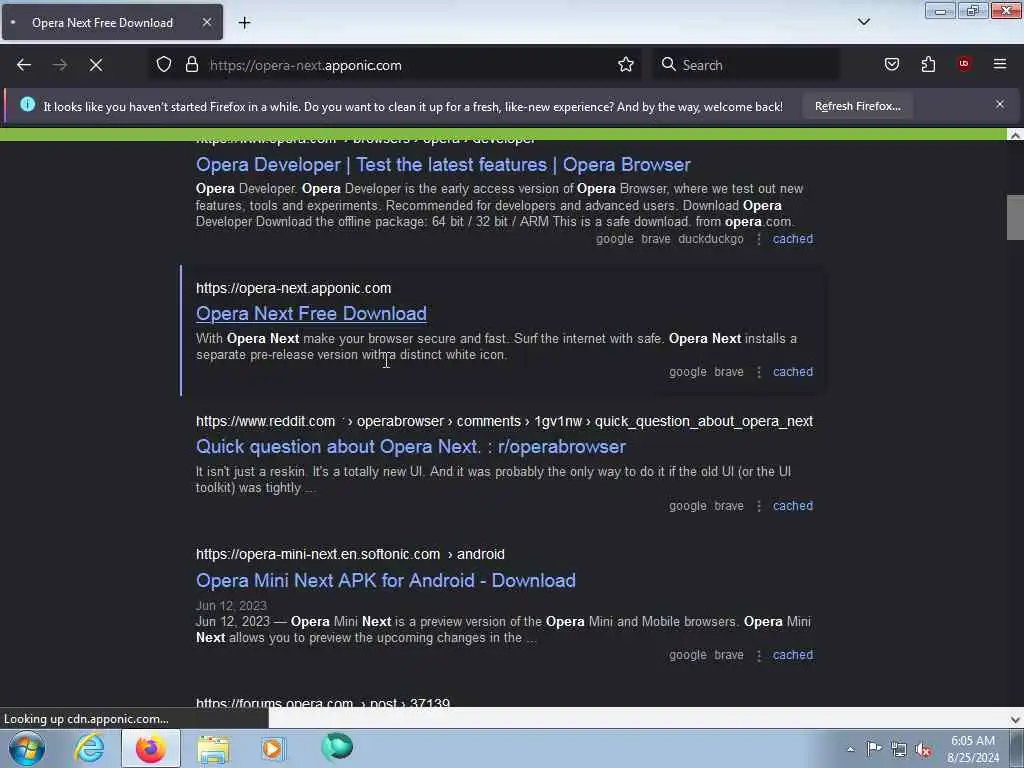Open more options dots for apponic result
Viewport: 1024px width, 768px height.
(758, 372)
